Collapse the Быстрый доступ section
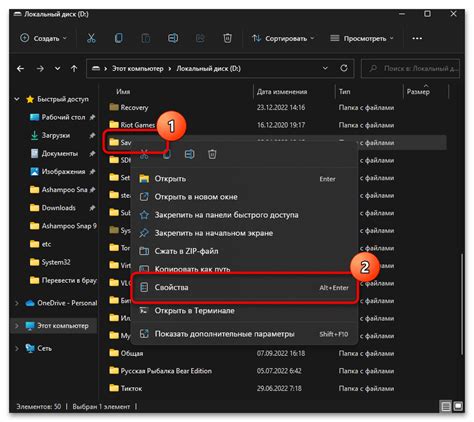 [17, 99]
